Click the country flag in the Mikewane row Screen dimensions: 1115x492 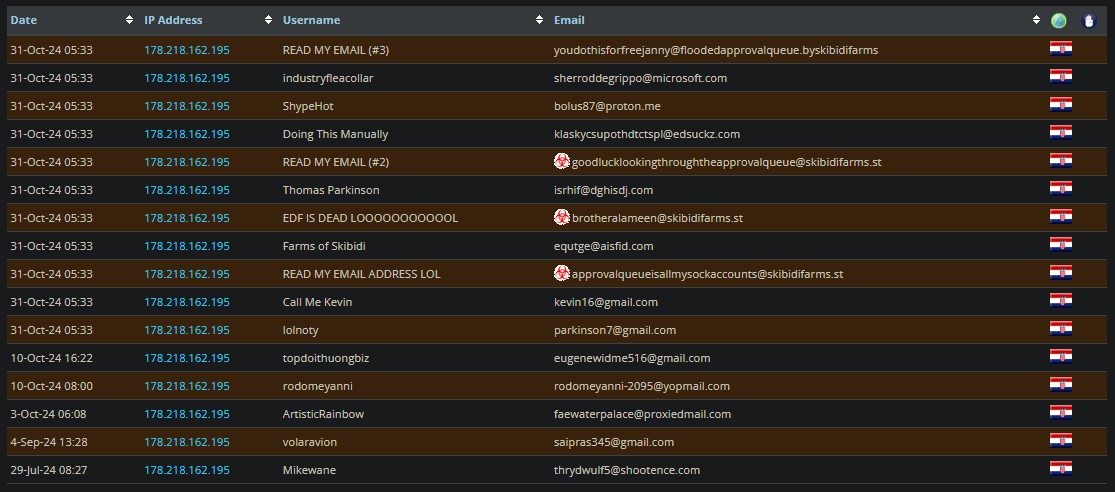tap(1060, 469)
